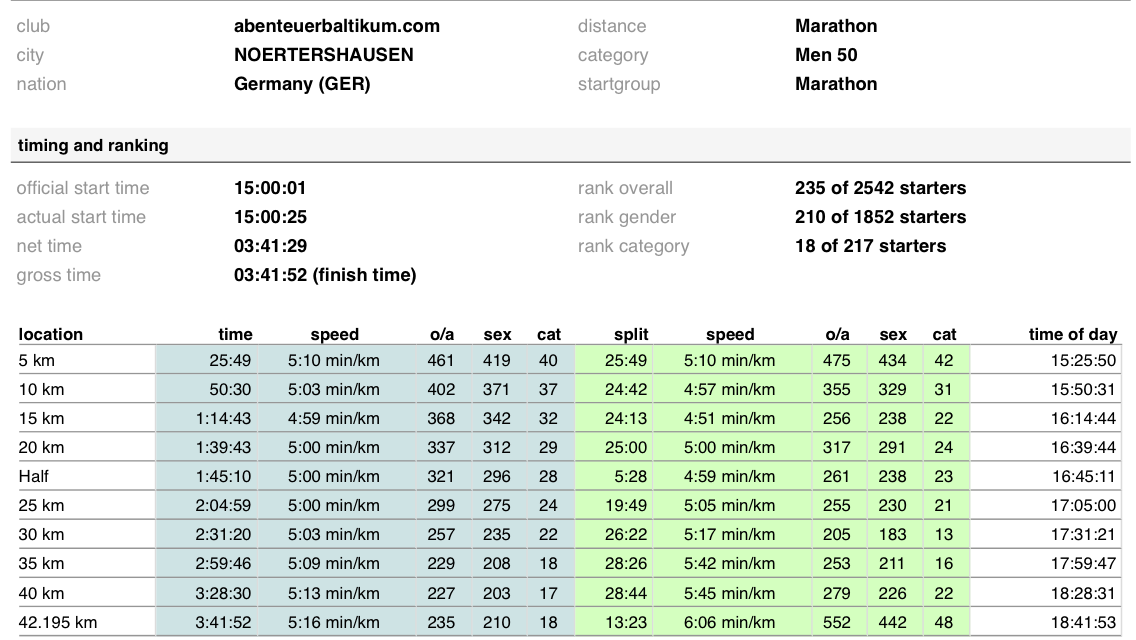This screenshot has height=640, width=1136.
Task: Click the 6:06 min/km split speed cell
Action: (729, 622)
